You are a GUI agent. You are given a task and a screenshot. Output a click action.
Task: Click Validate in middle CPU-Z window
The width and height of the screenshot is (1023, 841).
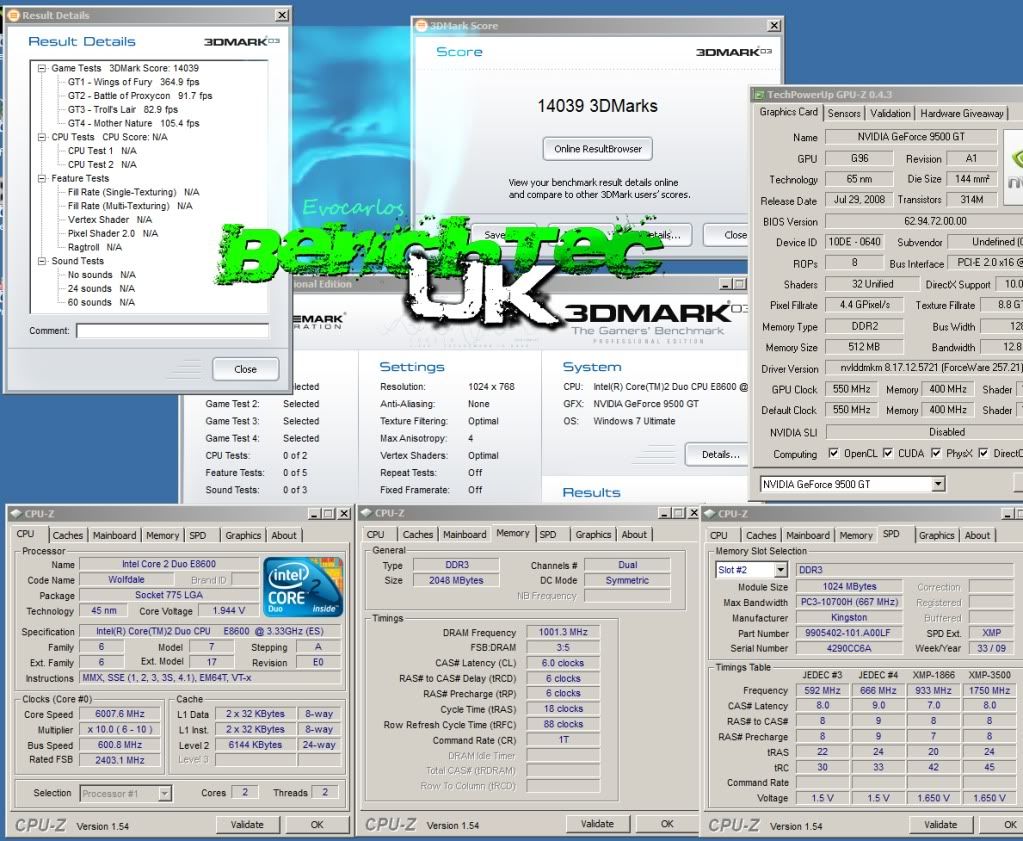point(597,824)
